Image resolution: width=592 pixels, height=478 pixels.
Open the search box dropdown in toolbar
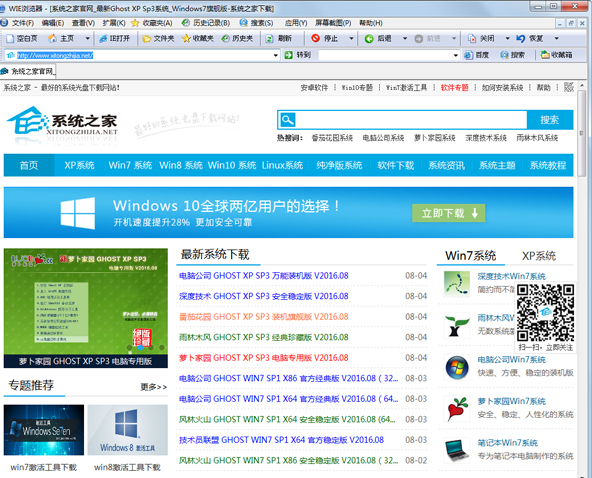pyautogui.click(x=455, y=56)
